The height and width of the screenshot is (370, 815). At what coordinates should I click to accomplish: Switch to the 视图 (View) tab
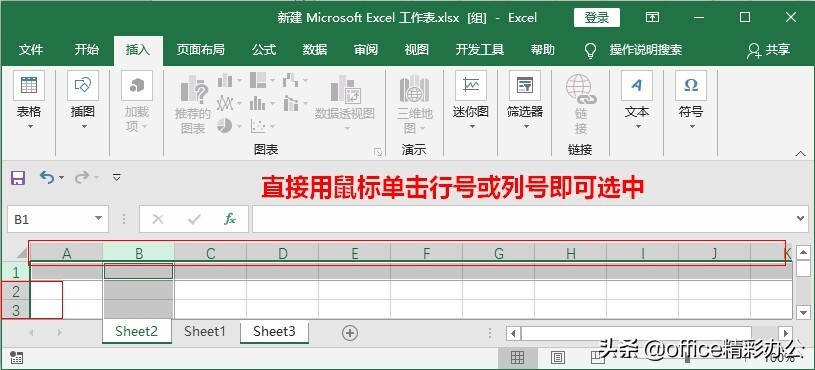[x=417, y=50]
